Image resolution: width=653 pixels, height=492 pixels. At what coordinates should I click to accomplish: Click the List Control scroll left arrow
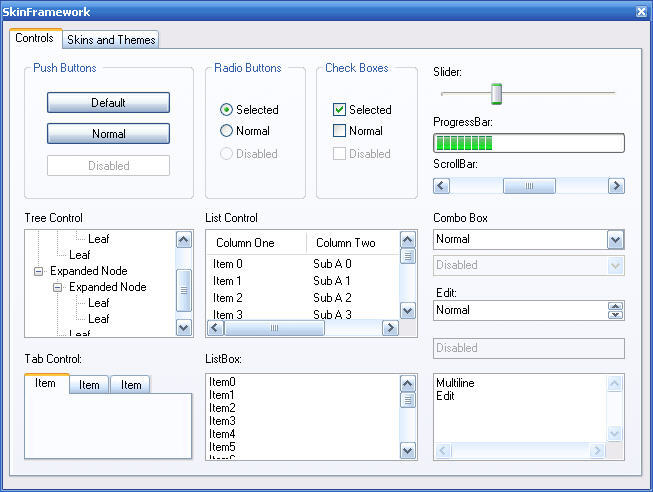click(215, 328)
